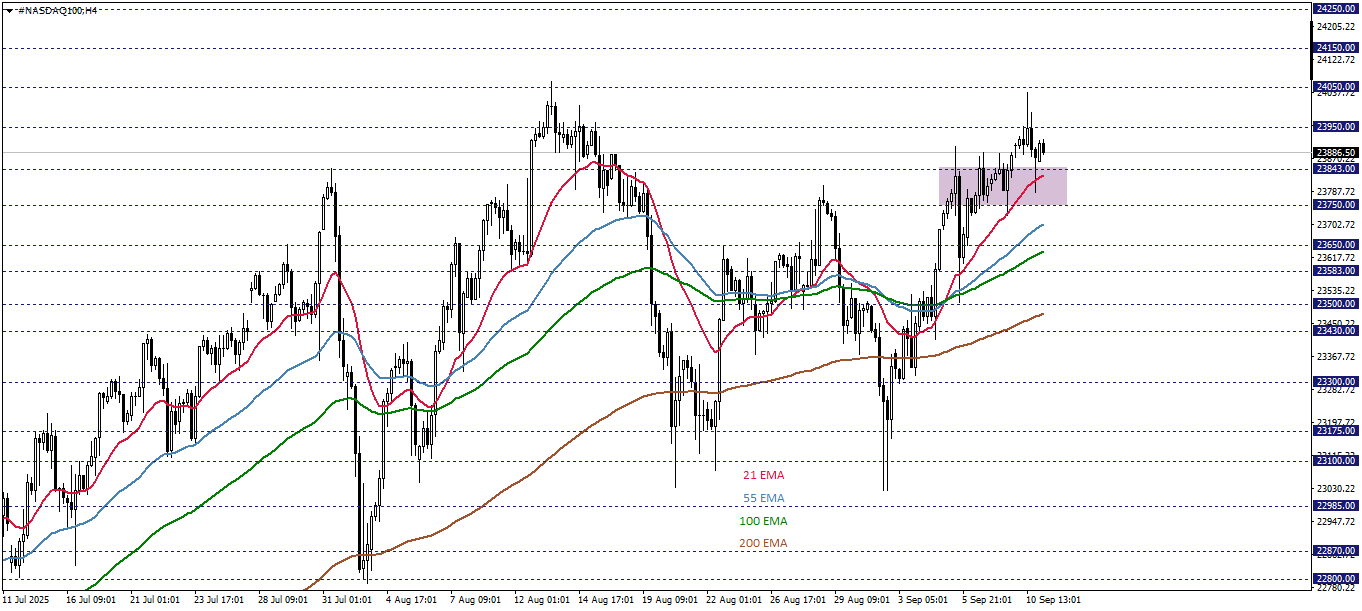Click the 24050.00 price level label

tap(1336, 87)
